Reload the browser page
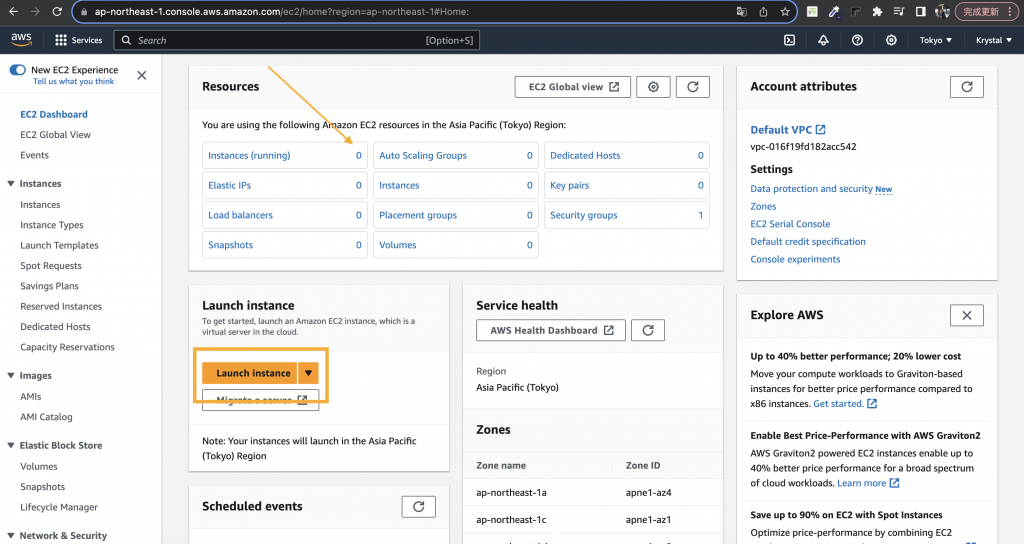This screenshot has width=1024, height=544. pos(57,12)
